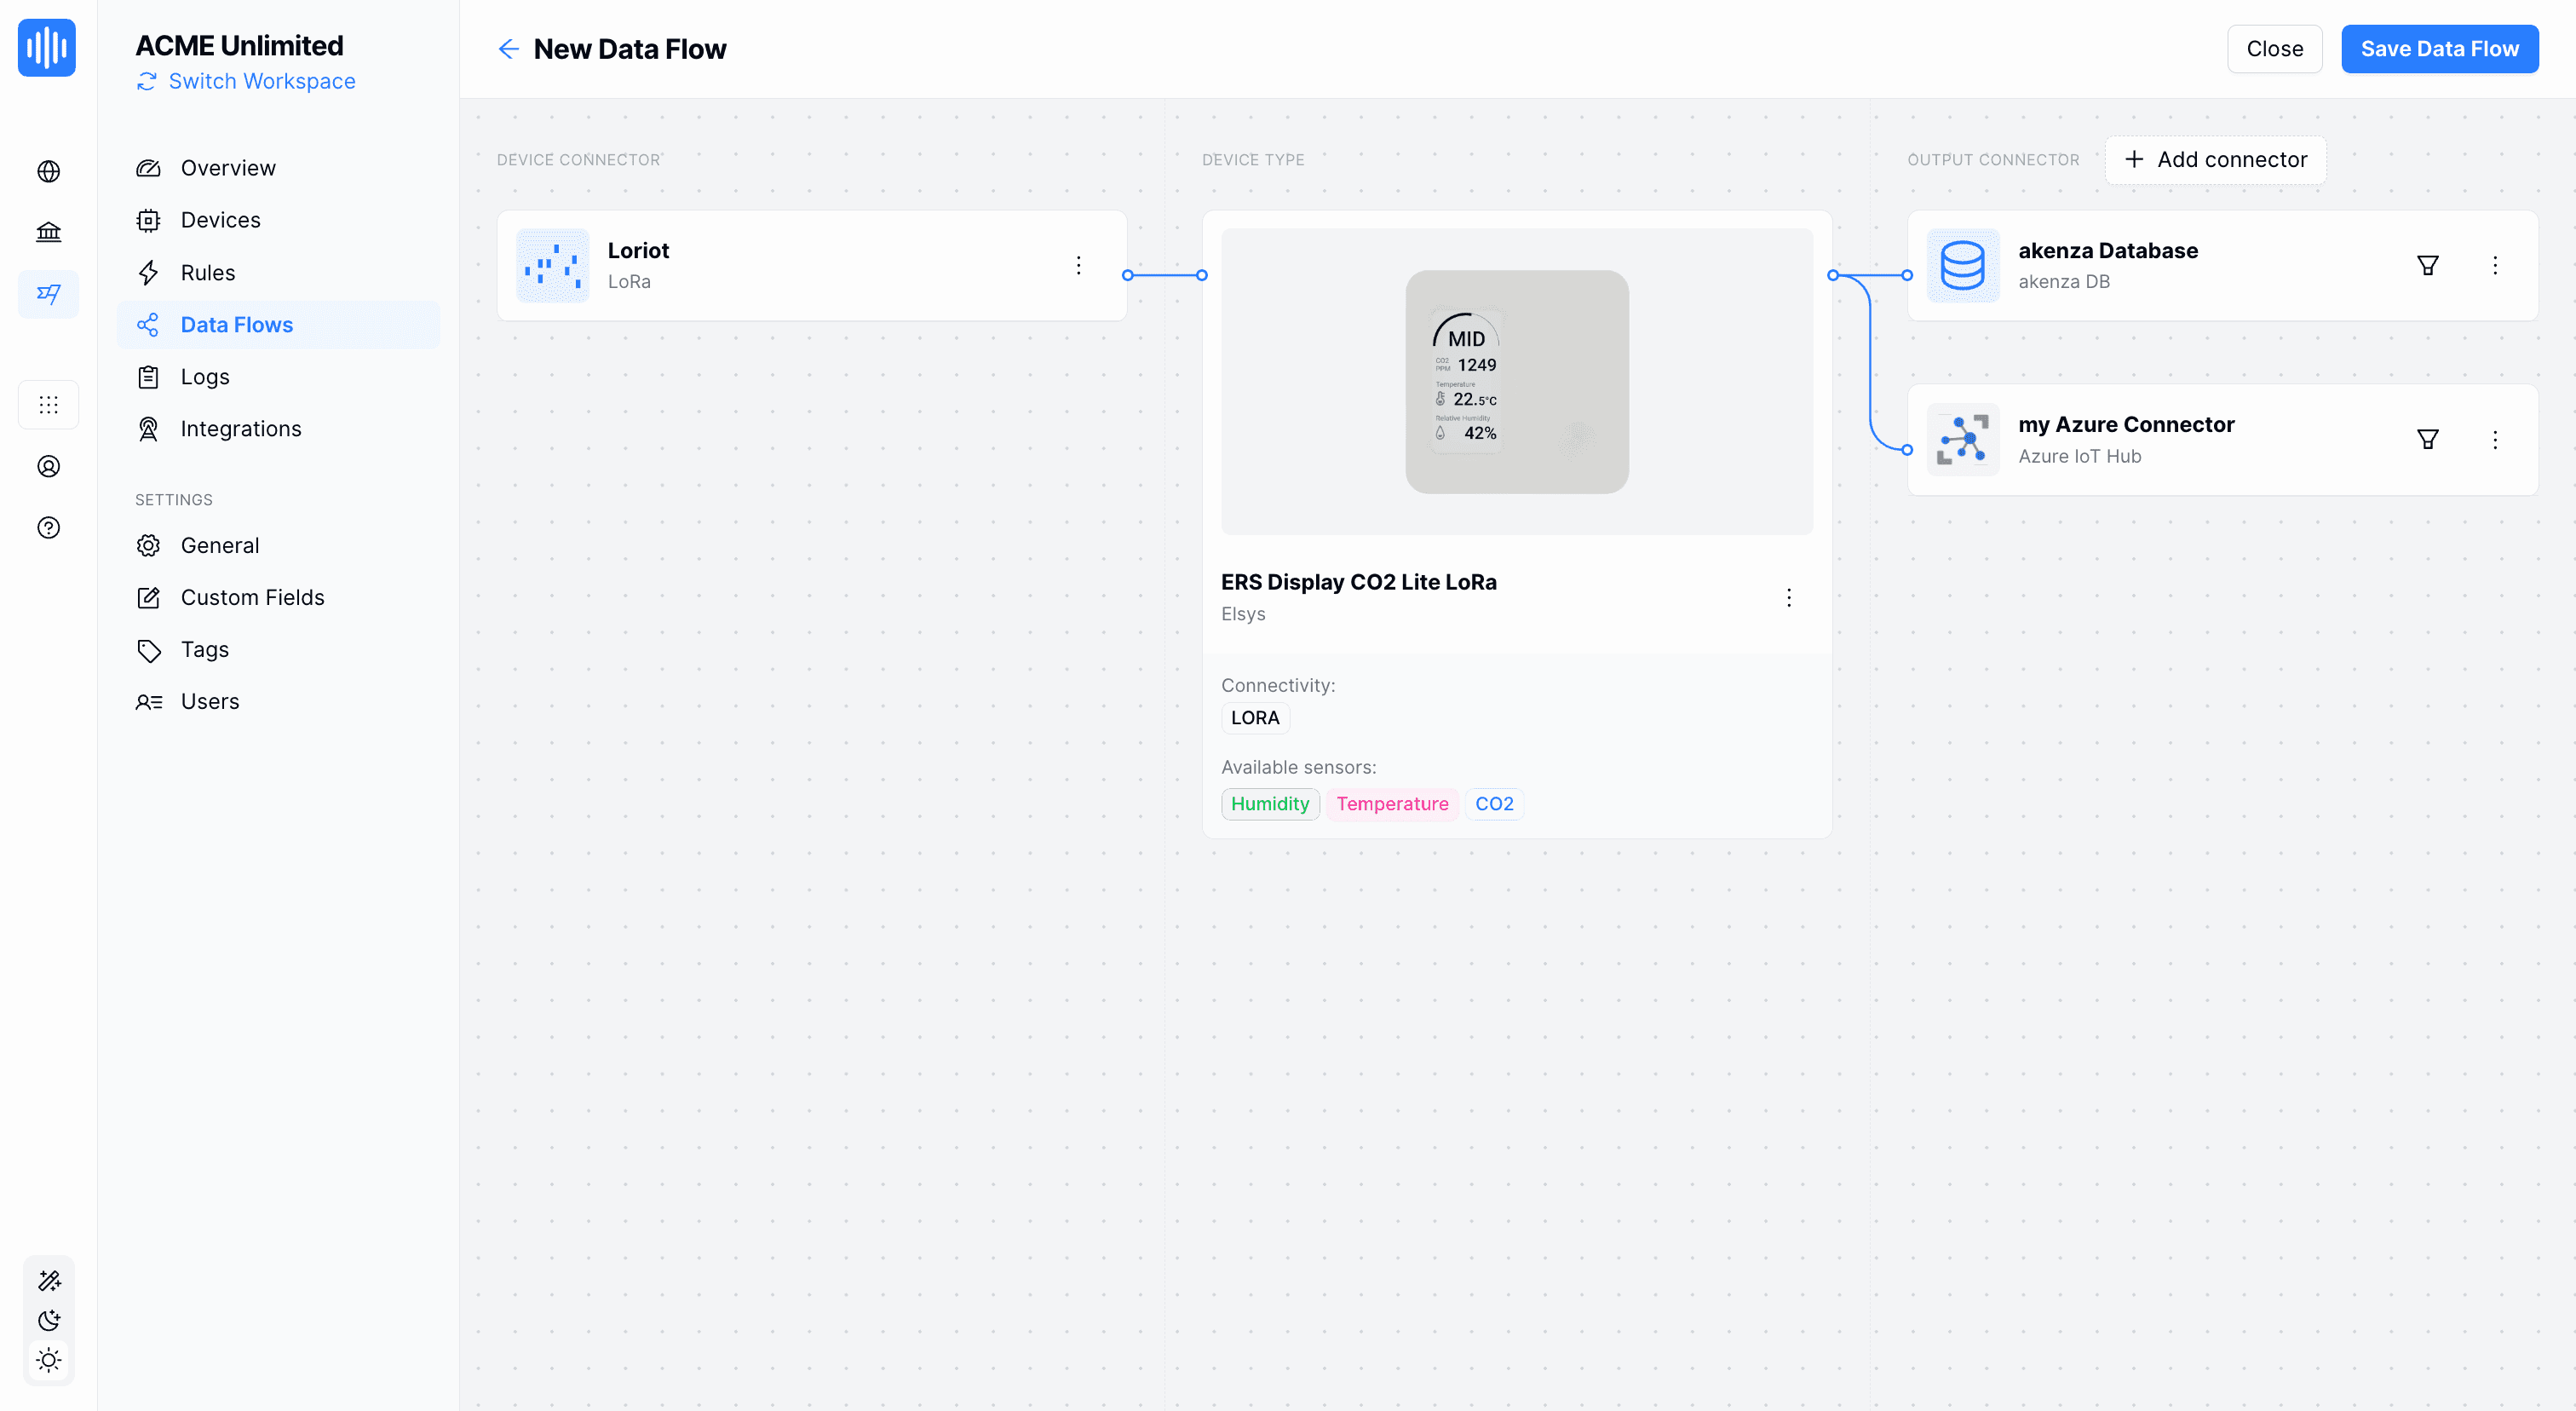This screenshot has height=1411, width=2576.
Task: Select Data Flows menu item
Action: (278, 325)
